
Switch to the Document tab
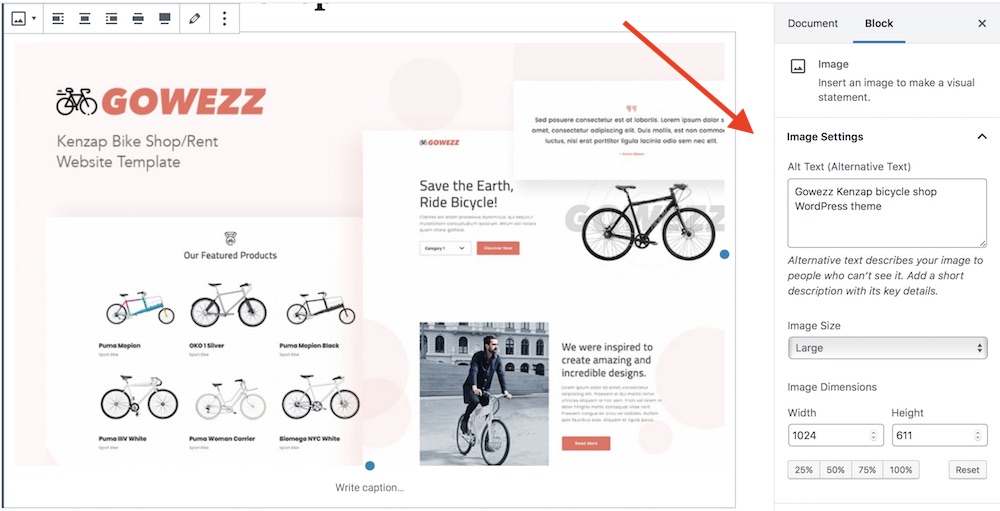tap(812, 24)
